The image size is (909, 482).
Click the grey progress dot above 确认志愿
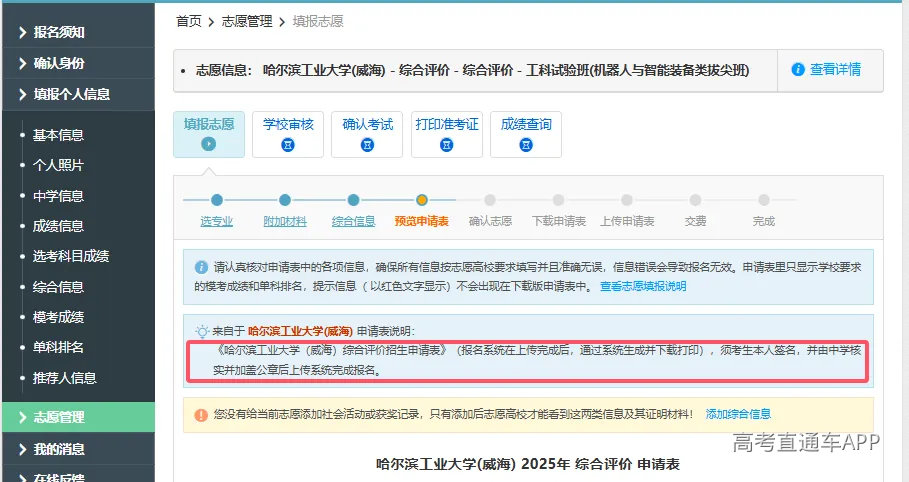[x=490, y=200]
